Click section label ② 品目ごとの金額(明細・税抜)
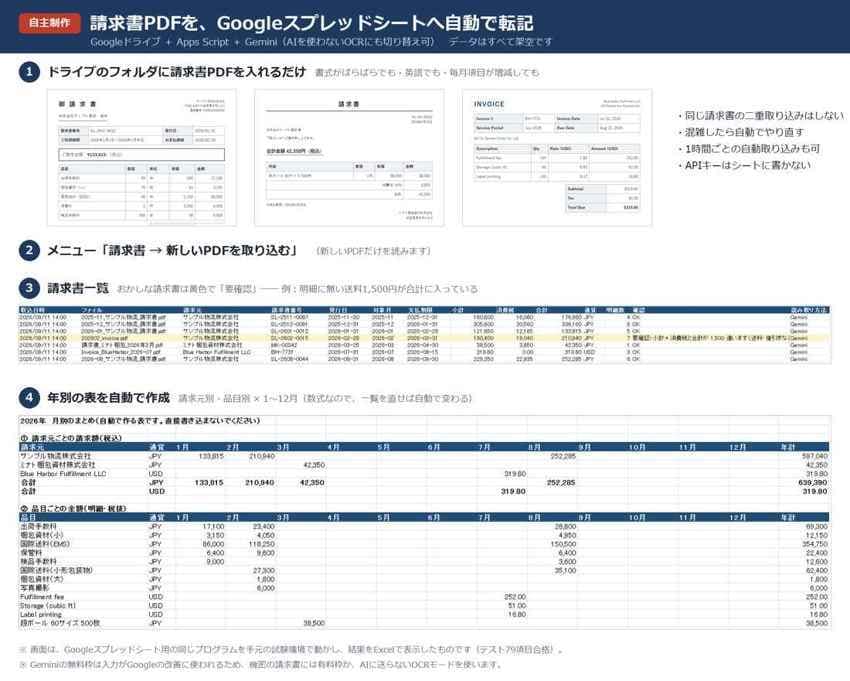Image resolution: width=850 pixels, height=681 pixels. [x=73, y=509]
